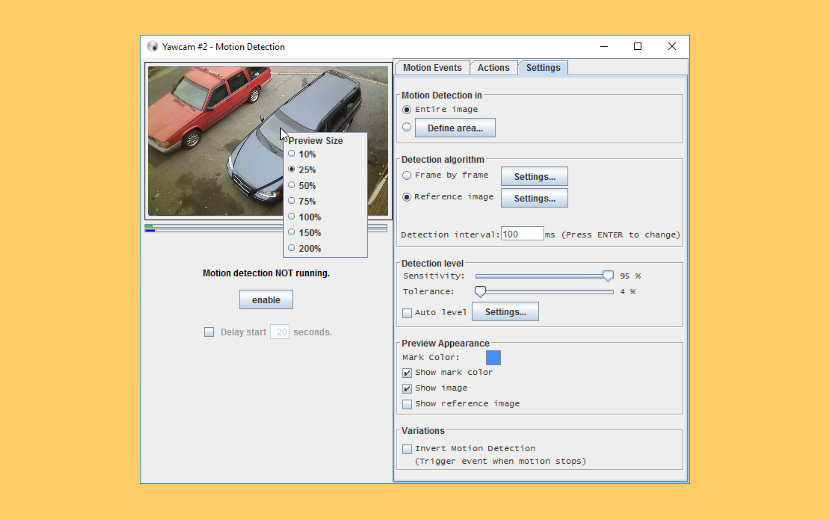Viewport: 830px width, 519px height.
Task: Click the Detection interval input field
Action: pos(521,234)
